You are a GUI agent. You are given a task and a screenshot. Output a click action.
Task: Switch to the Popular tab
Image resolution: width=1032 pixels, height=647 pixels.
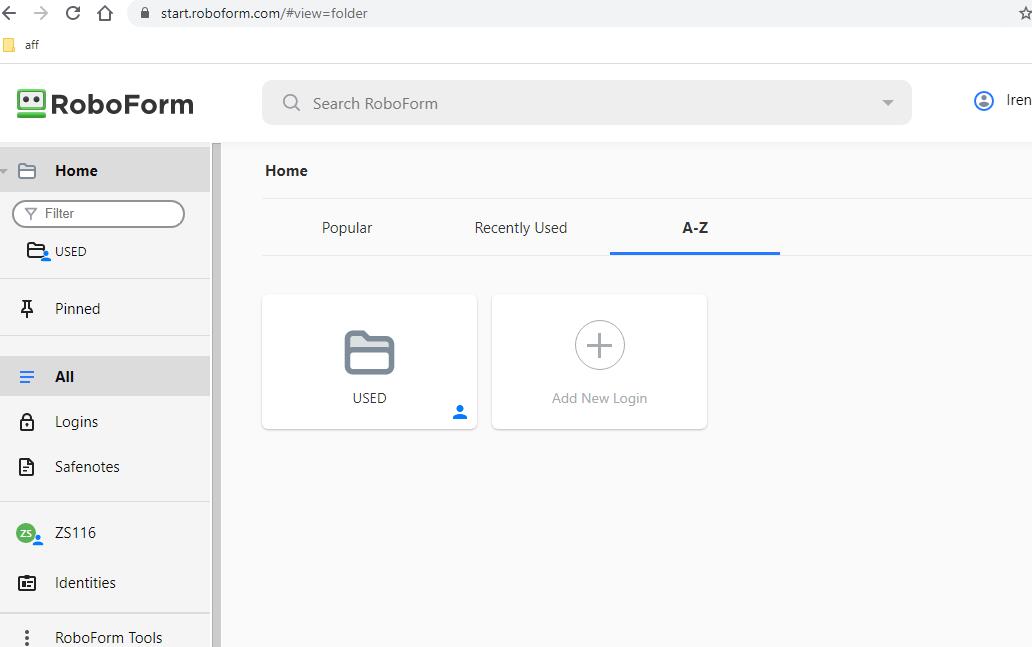(347, 228)
